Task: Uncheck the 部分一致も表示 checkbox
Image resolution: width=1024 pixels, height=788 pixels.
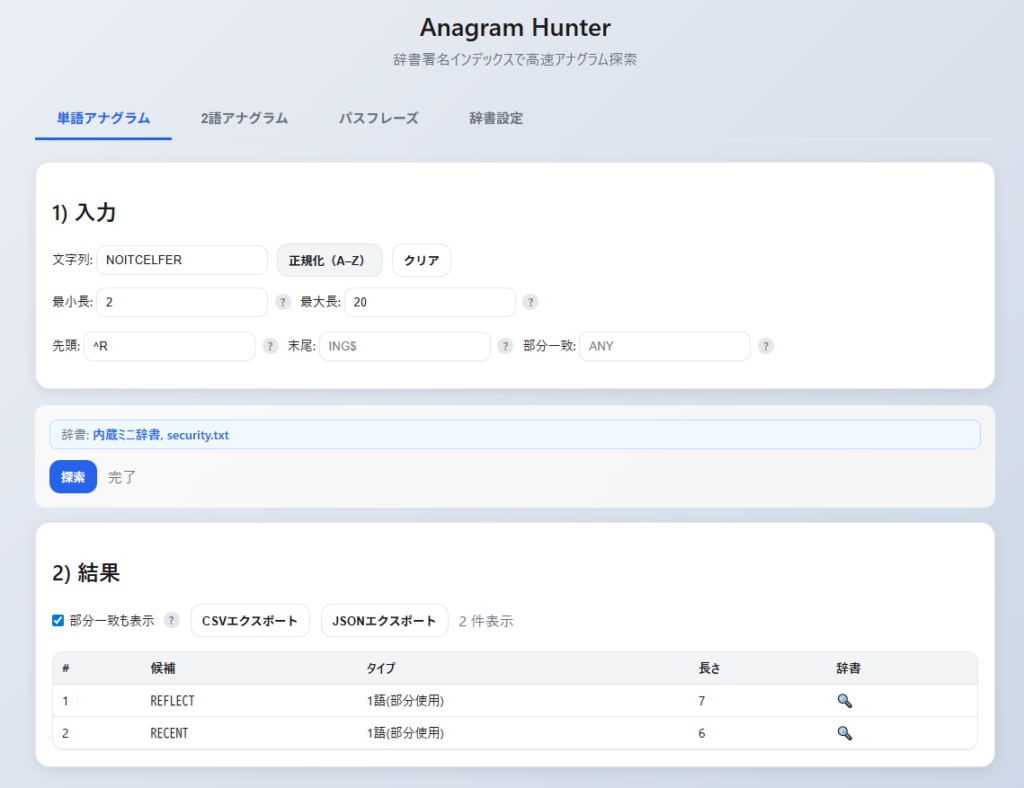Action: click(58, 620)
